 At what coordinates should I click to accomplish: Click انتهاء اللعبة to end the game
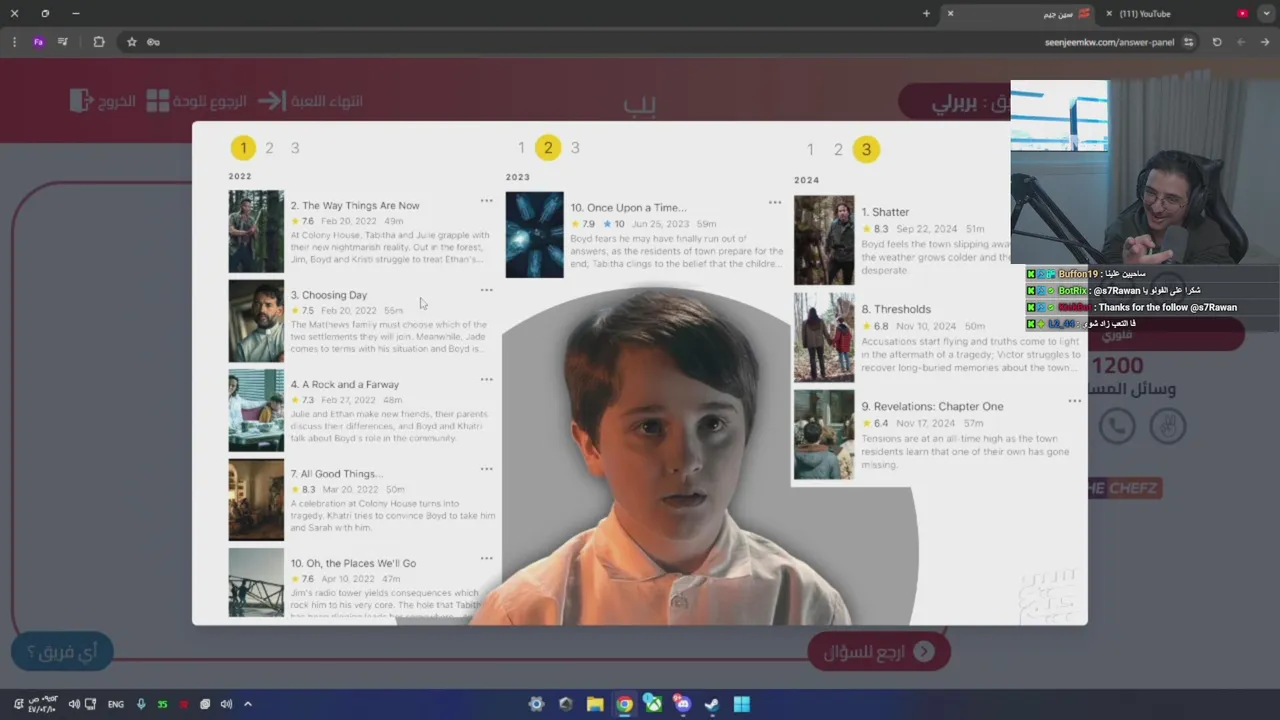click(x=310, y=100)
